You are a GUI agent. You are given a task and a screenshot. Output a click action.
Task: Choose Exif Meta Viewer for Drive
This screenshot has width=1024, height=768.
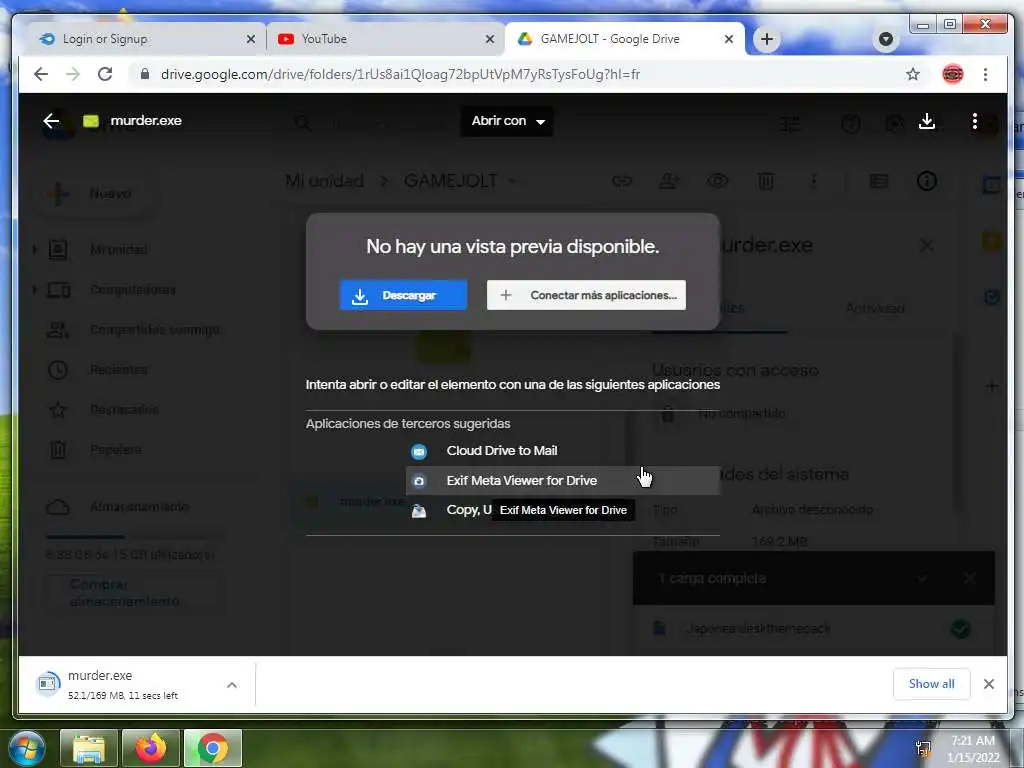point(562,481)
